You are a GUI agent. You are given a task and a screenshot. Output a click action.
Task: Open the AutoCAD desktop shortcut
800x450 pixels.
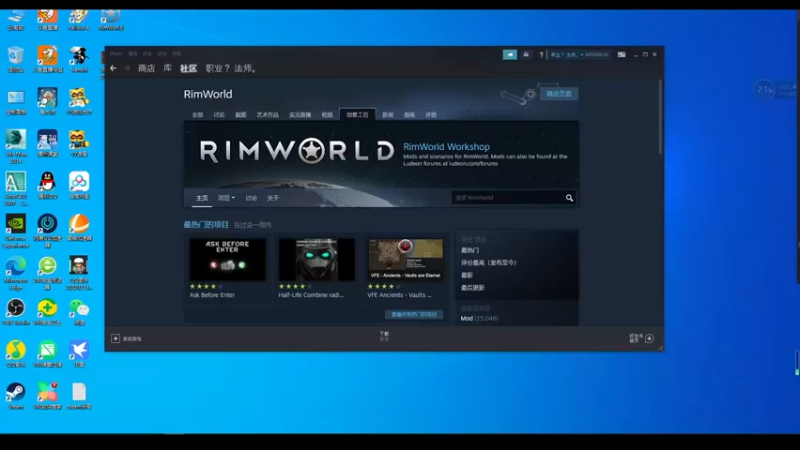click(16, 189)
